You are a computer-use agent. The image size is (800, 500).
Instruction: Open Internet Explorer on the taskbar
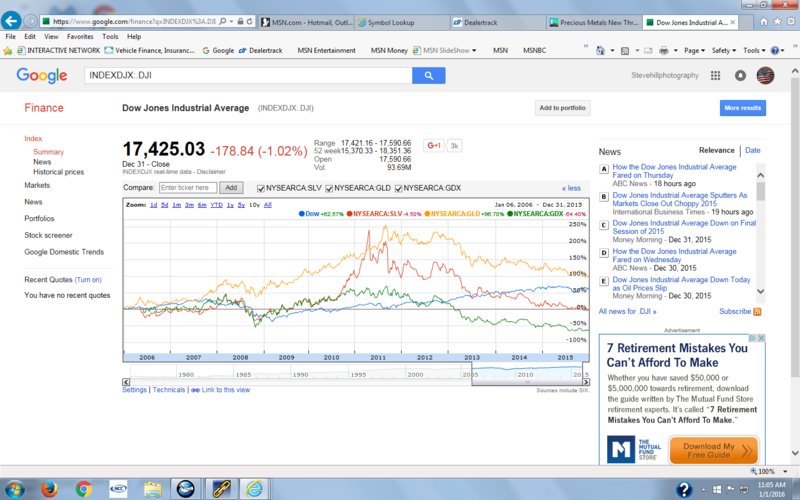(254, 489)
